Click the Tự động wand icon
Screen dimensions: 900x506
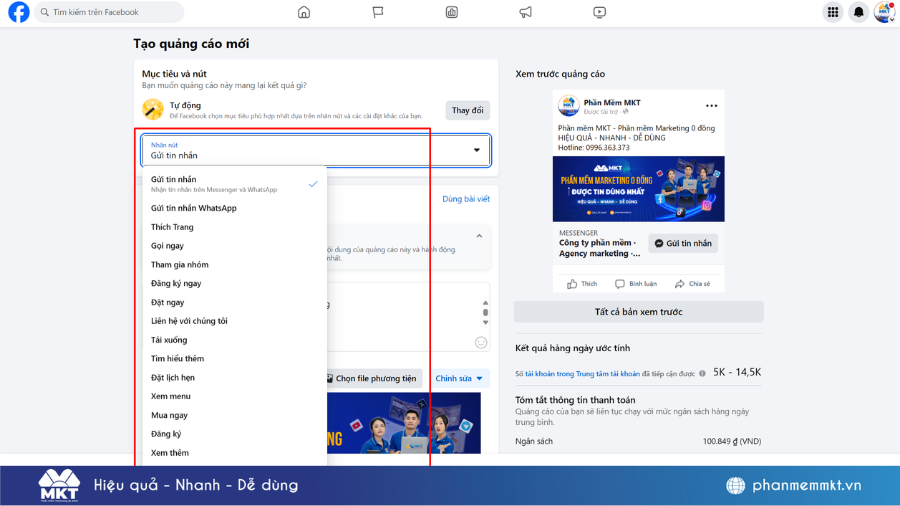(153, 109)
